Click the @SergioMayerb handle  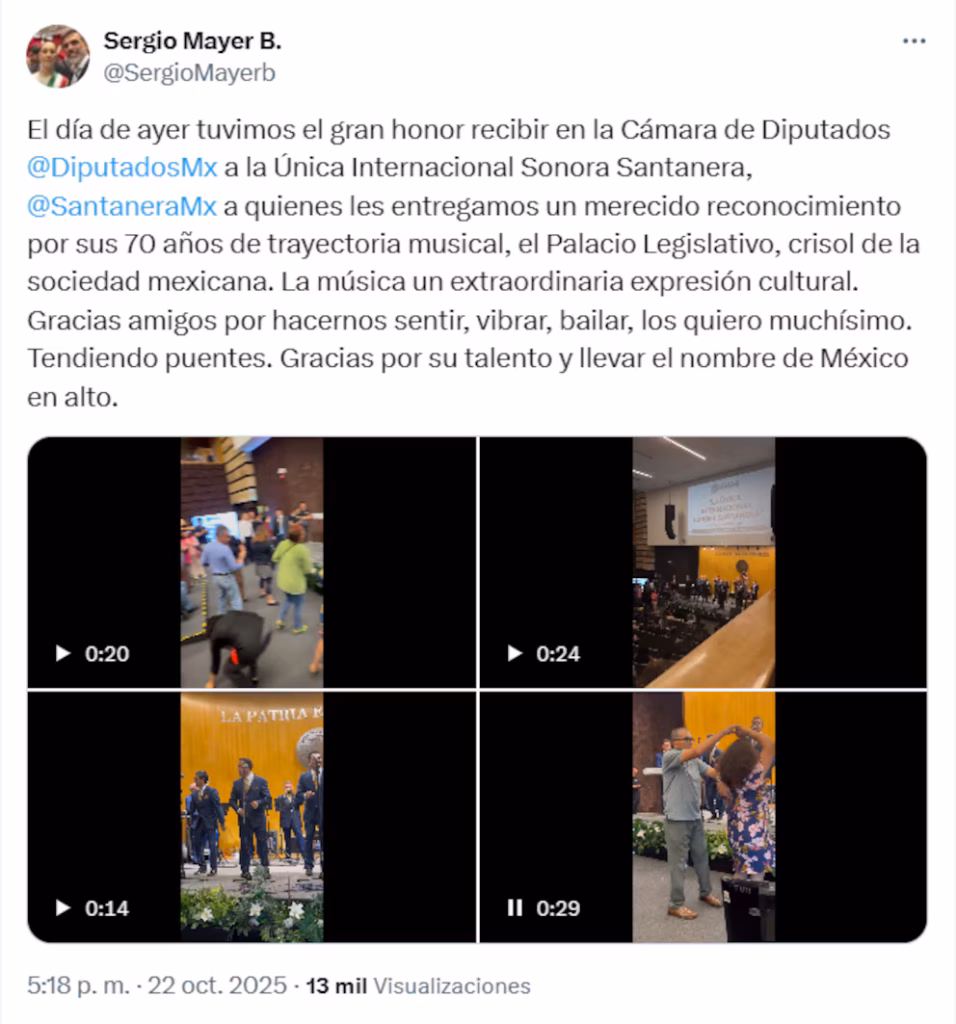click(189, 72)
